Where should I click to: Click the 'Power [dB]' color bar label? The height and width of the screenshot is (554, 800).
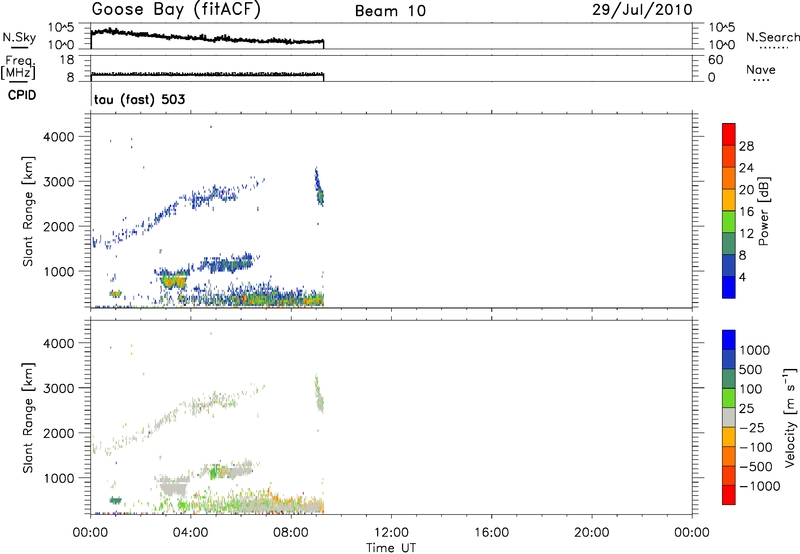point(763,211)
